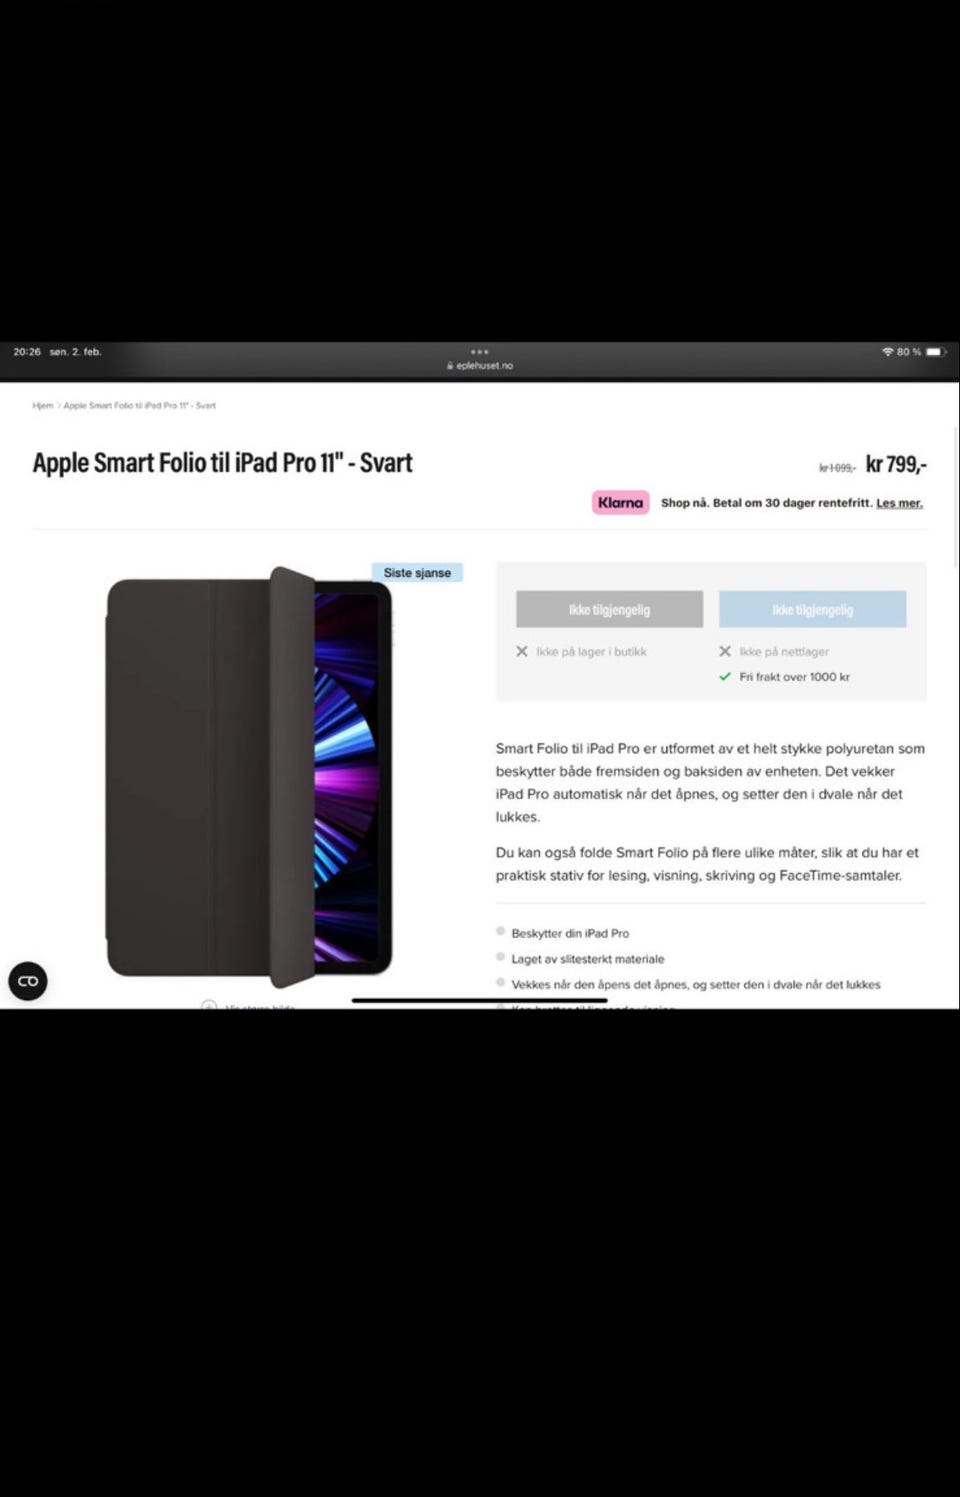Open the Smart Folio product image

(249, 777)
